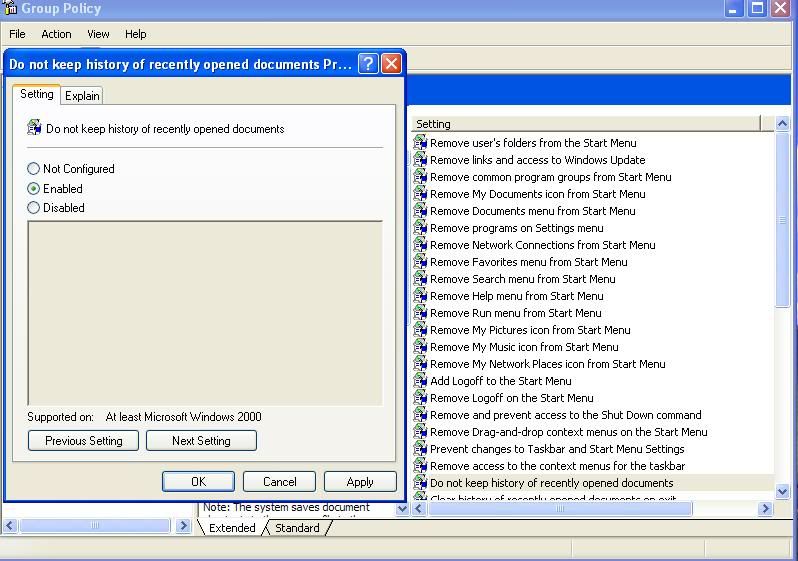This screenshot has height=561, width=798.
Task: Click the settings list horizontal scroll-right arrow
Action: (765, 508)
